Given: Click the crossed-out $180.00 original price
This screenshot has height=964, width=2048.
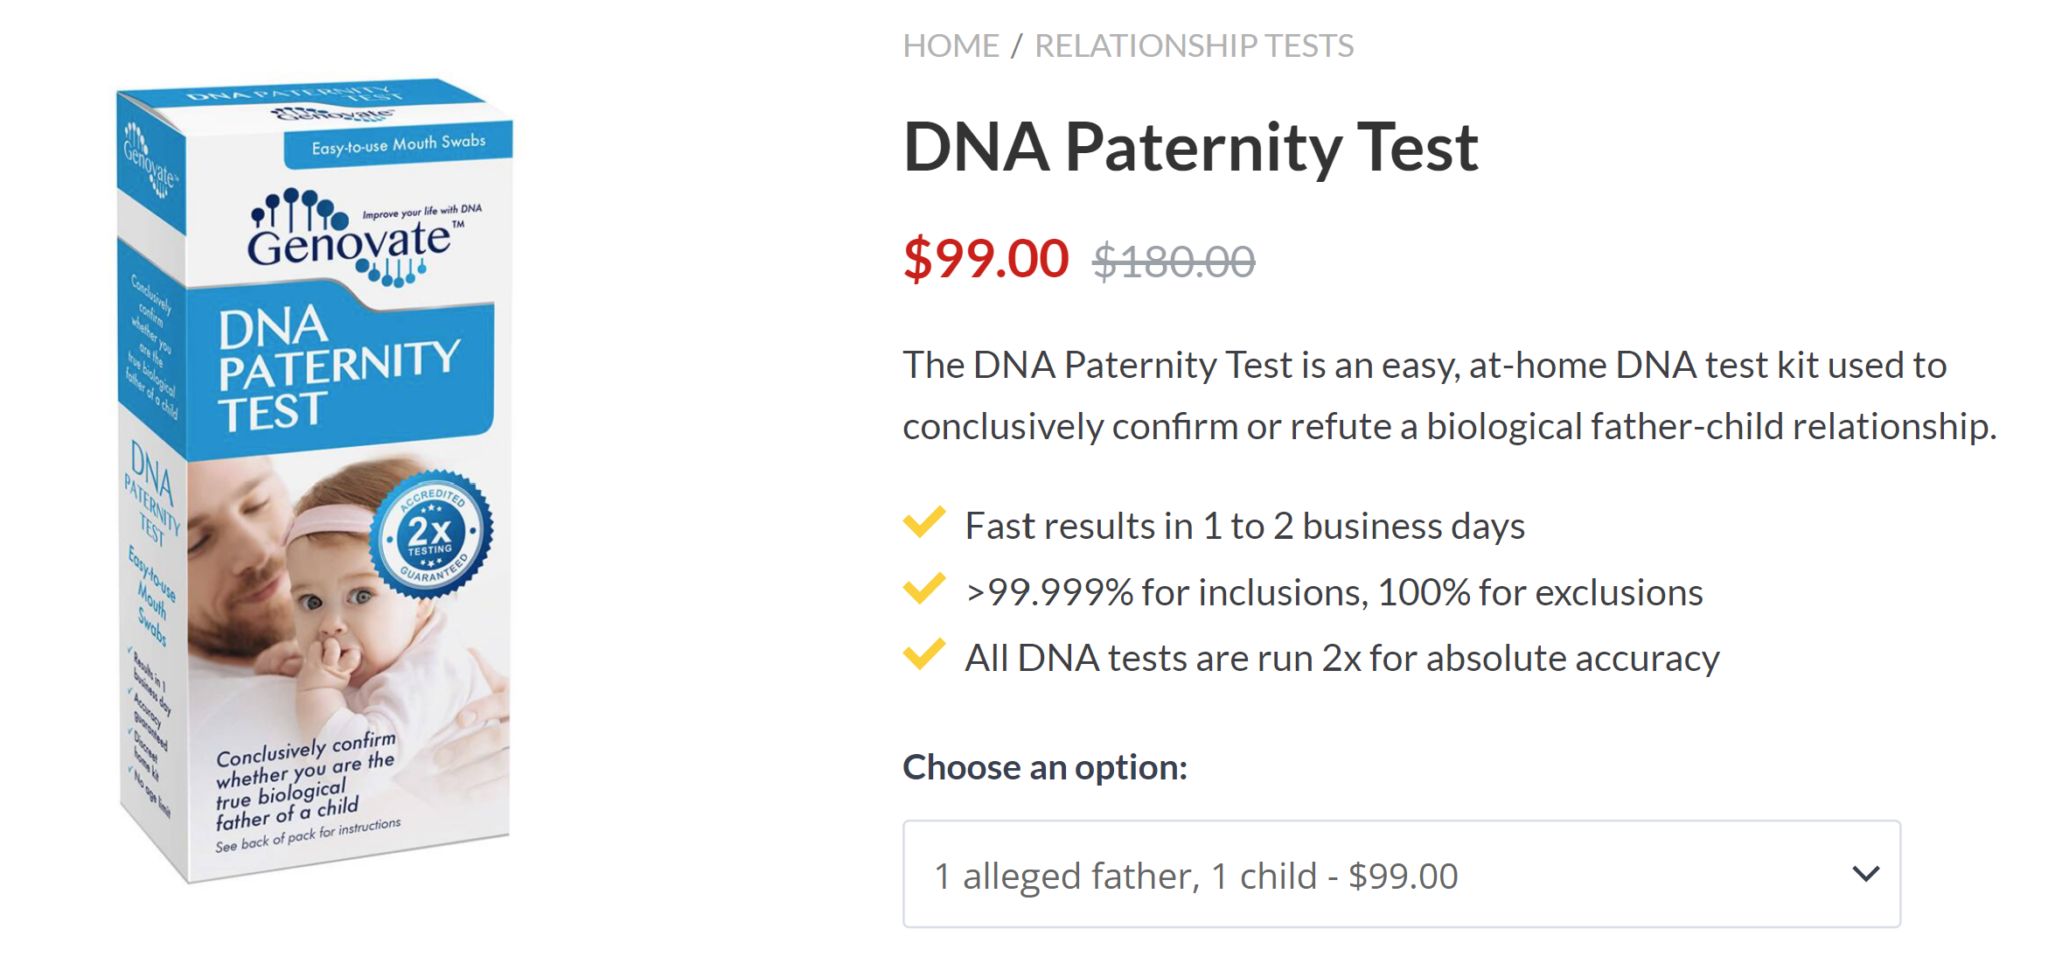Looking at the screenshot, I should pyautogui.click(x=1173, y=262).
